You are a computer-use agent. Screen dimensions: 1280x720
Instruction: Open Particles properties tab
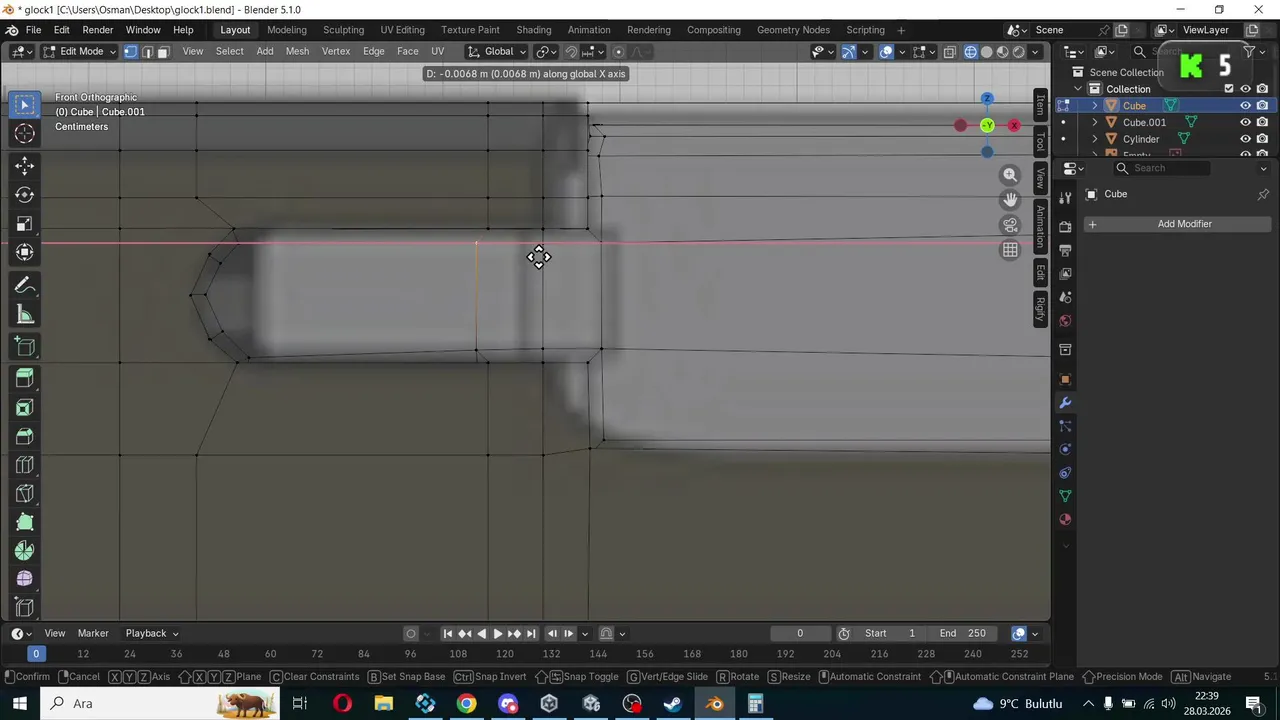point(1065,426)
